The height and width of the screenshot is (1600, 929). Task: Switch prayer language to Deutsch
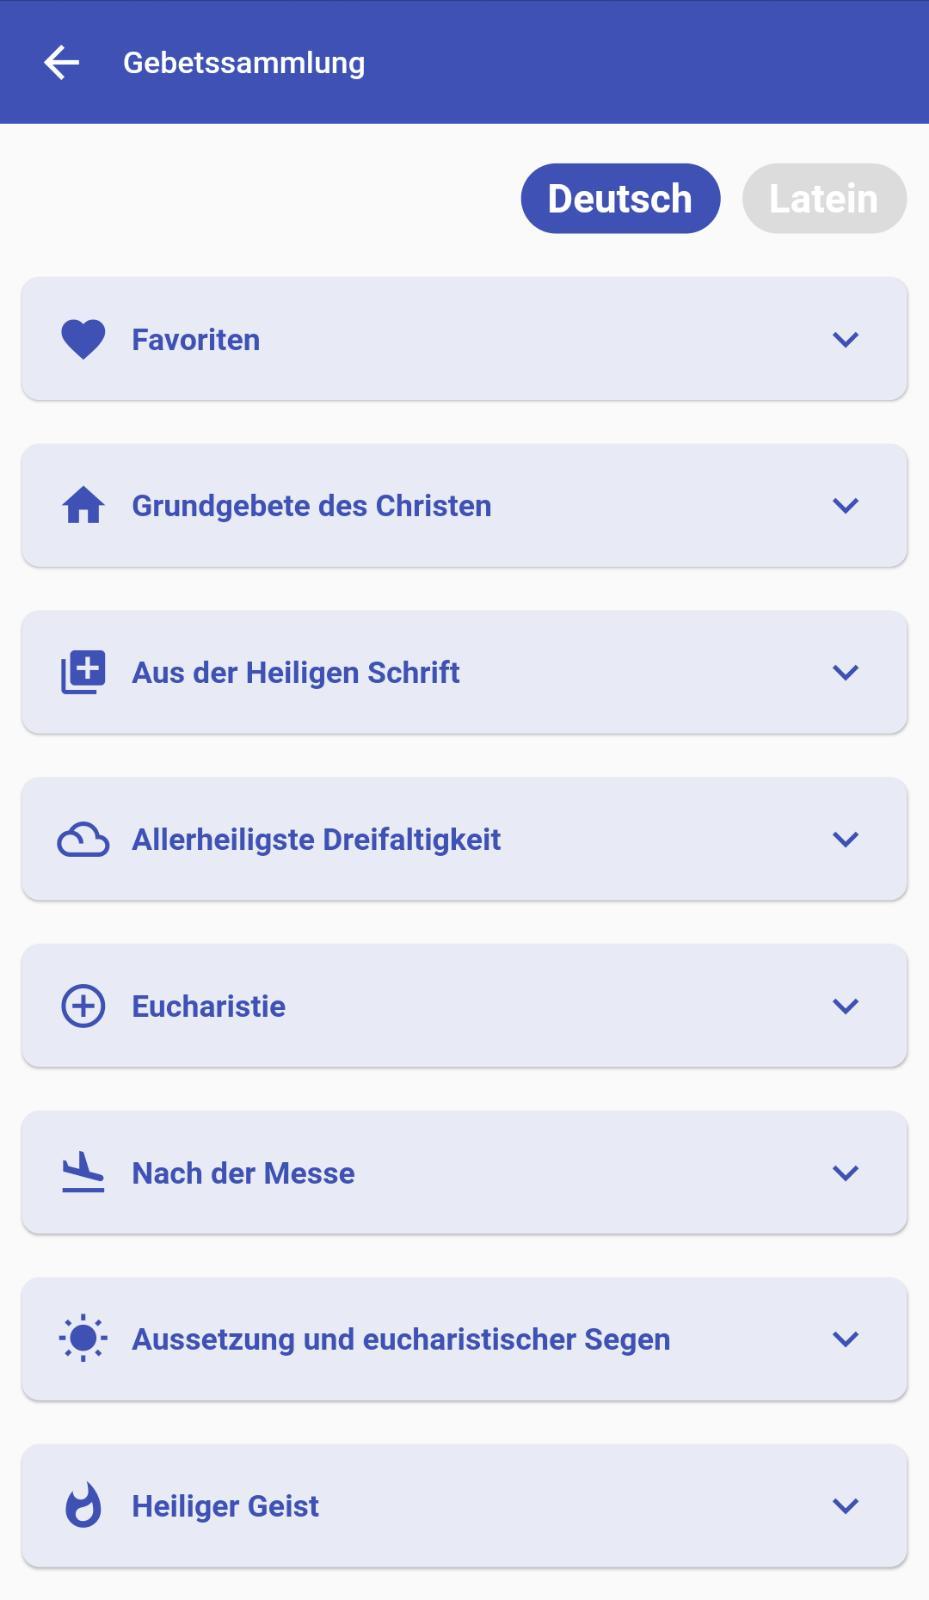(620, 199)
